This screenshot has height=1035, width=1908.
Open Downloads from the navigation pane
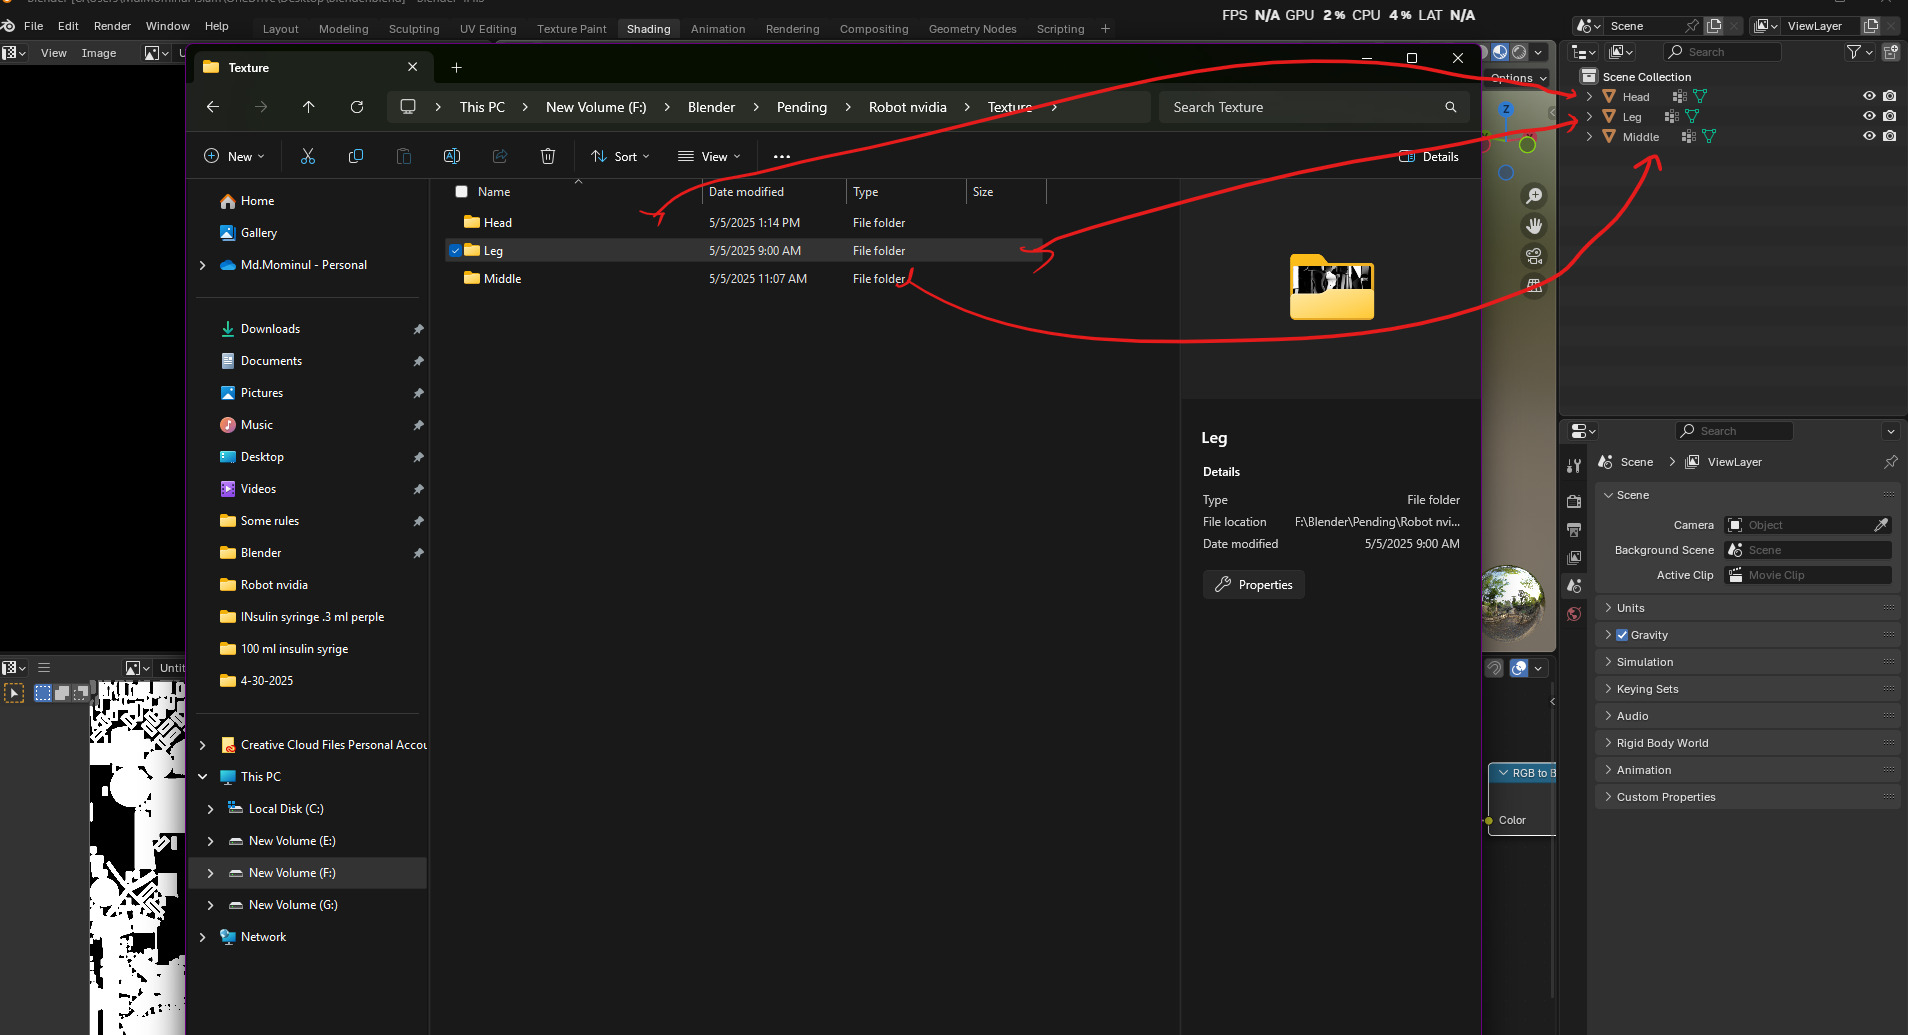coord(270,329)
